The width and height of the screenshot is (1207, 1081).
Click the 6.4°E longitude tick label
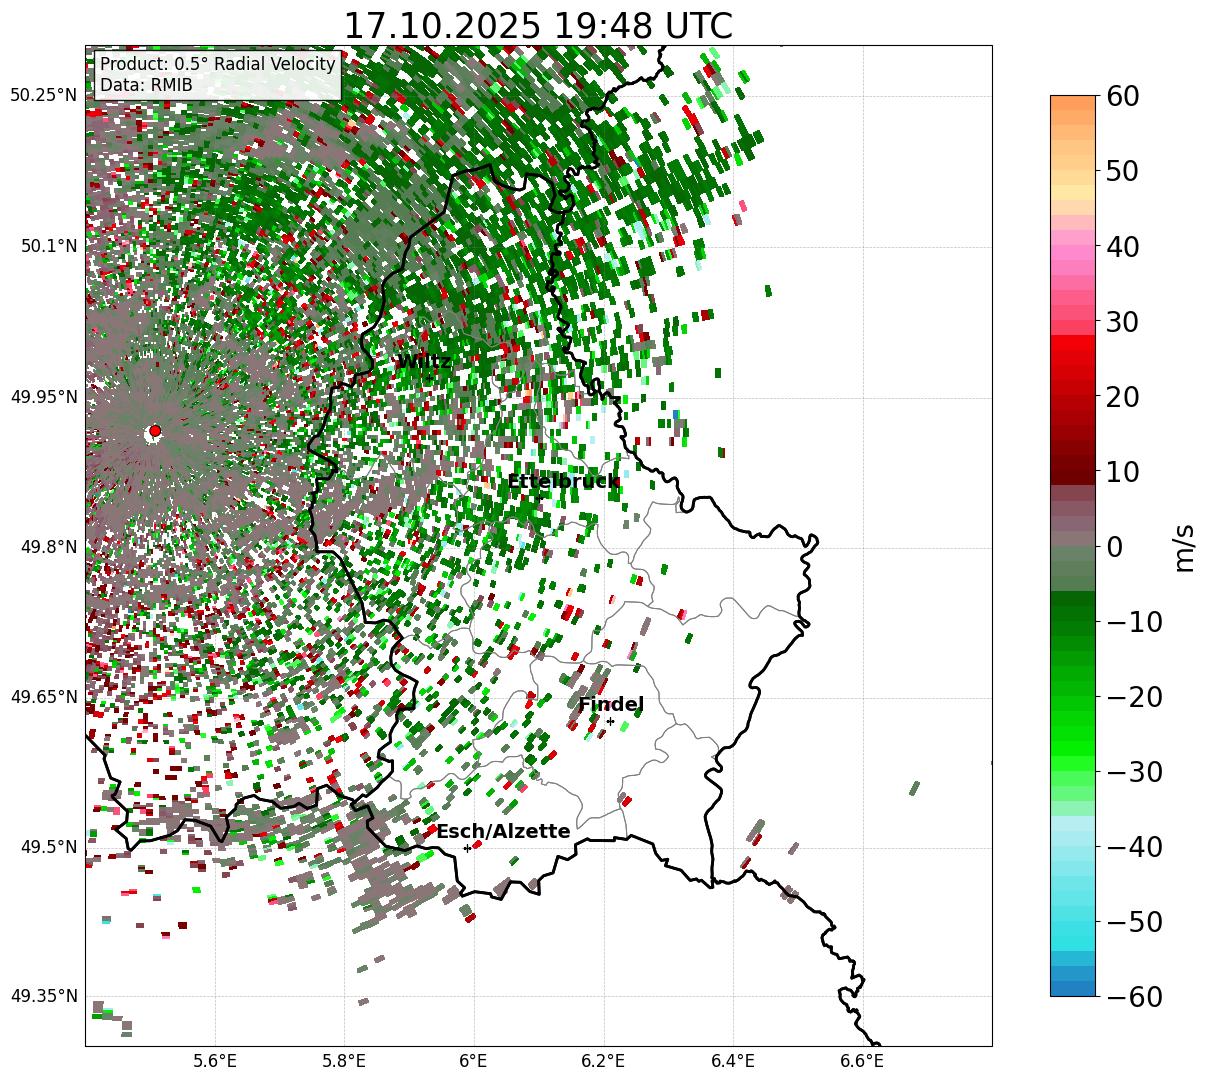tap(733, 1061)
